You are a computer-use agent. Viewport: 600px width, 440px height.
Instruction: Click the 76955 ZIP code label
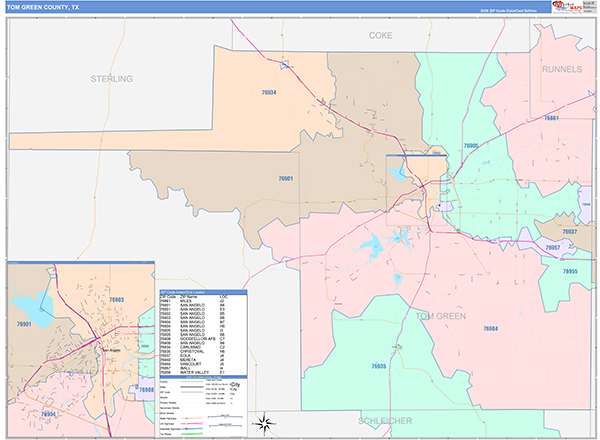point(569,271)
